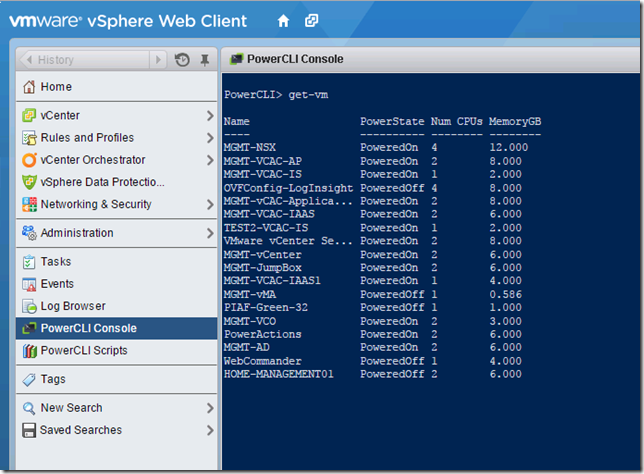Expand the Networking & Security chevron

[x=210, y=204]
